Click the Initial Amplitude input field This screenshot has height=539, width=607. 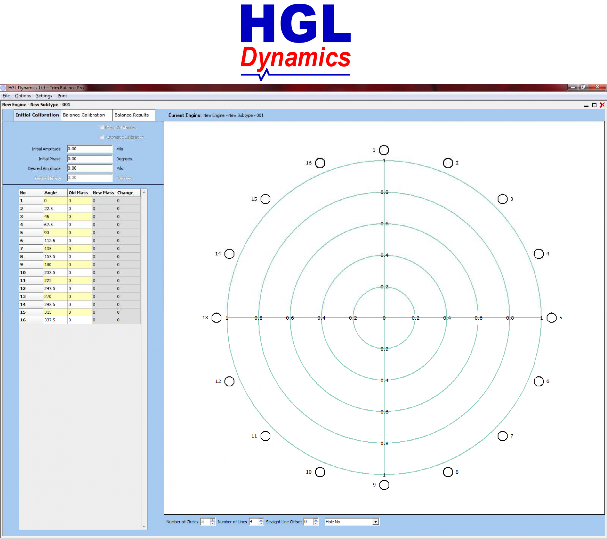click(89, 149)
